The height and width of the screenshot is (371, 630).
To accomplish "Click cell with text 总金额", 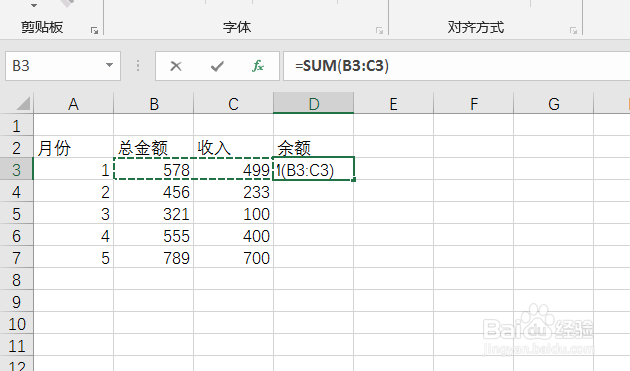I will pos(153,148).
